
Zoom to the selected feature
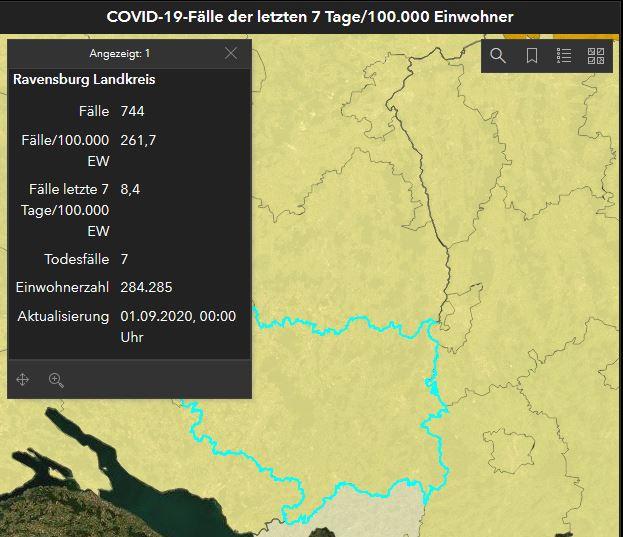(x=56, y=380)
